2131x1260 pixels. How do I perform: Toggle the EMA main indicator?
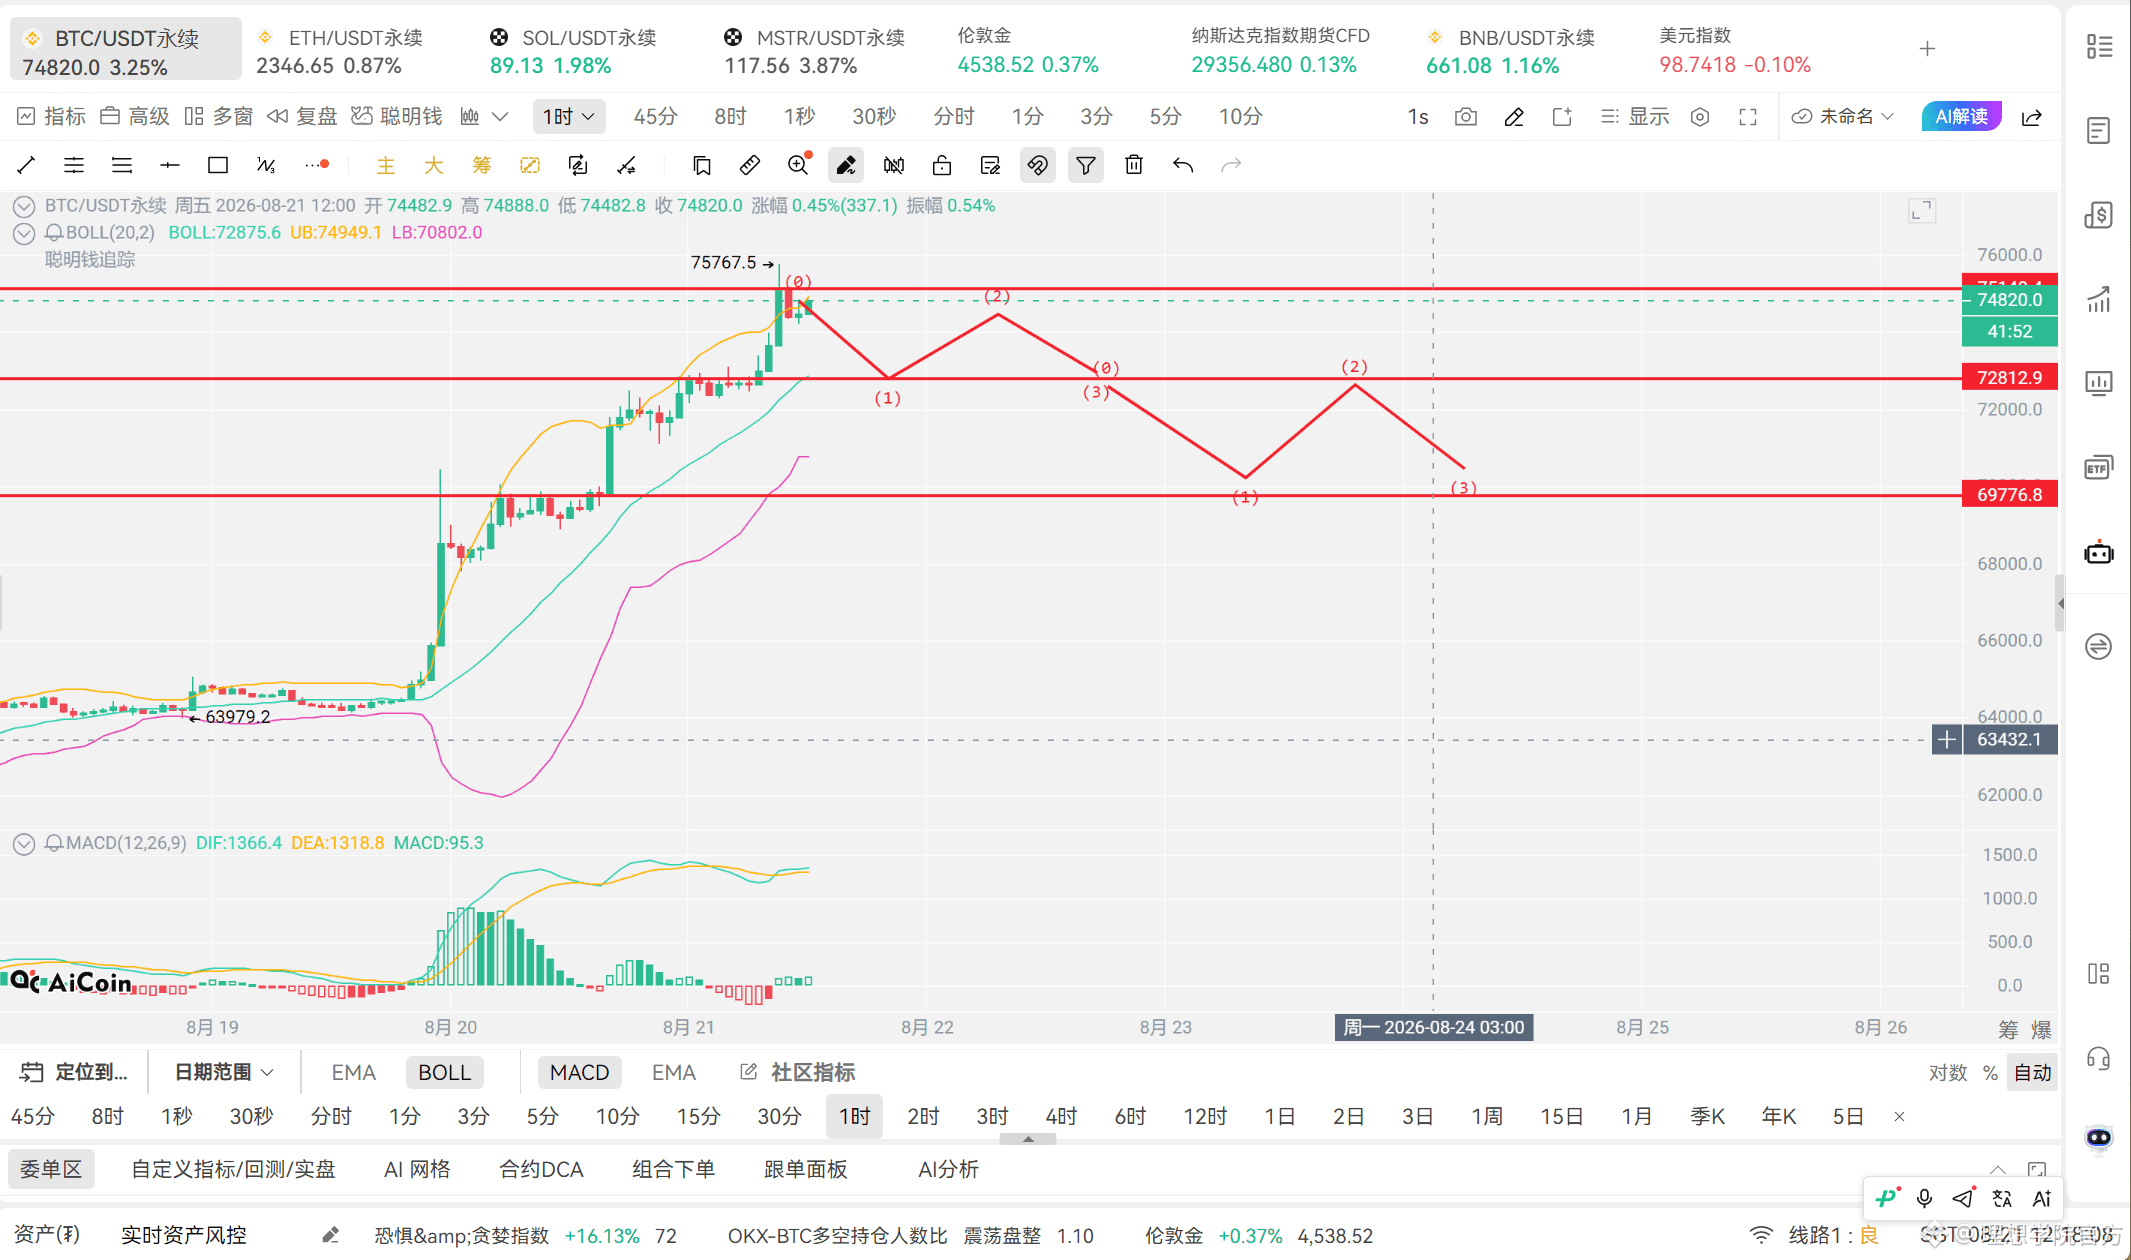[353, 1072]
